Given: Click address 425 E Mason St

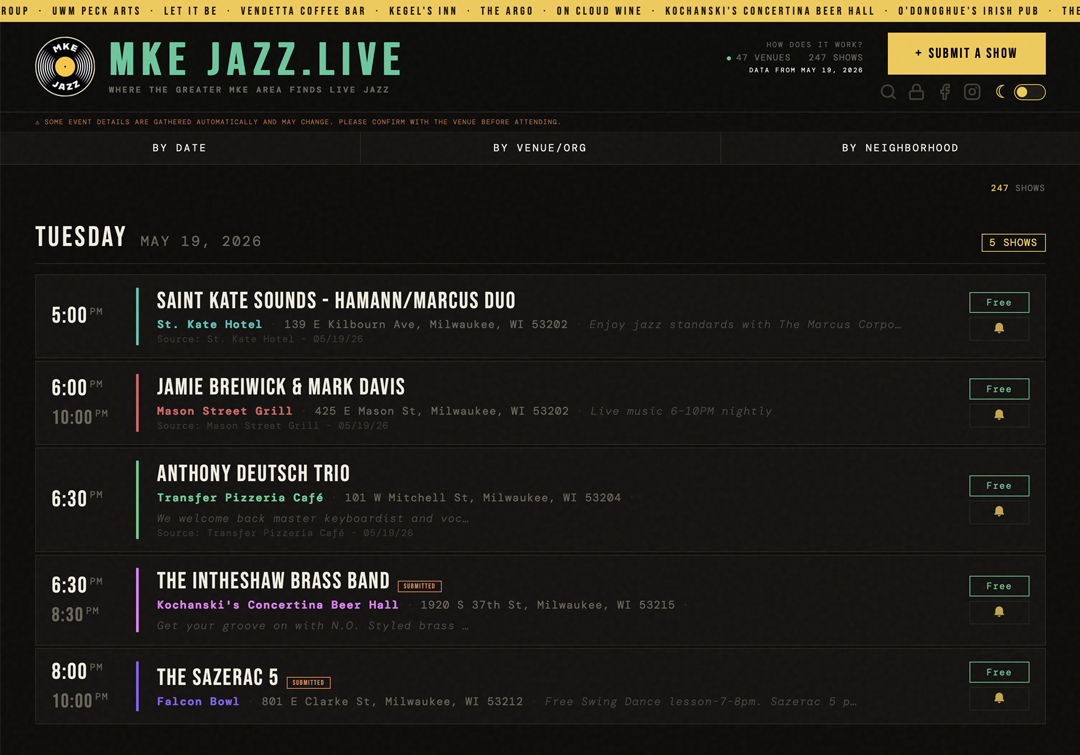Looking at the screenshot, I should click(x=442, y=411).
